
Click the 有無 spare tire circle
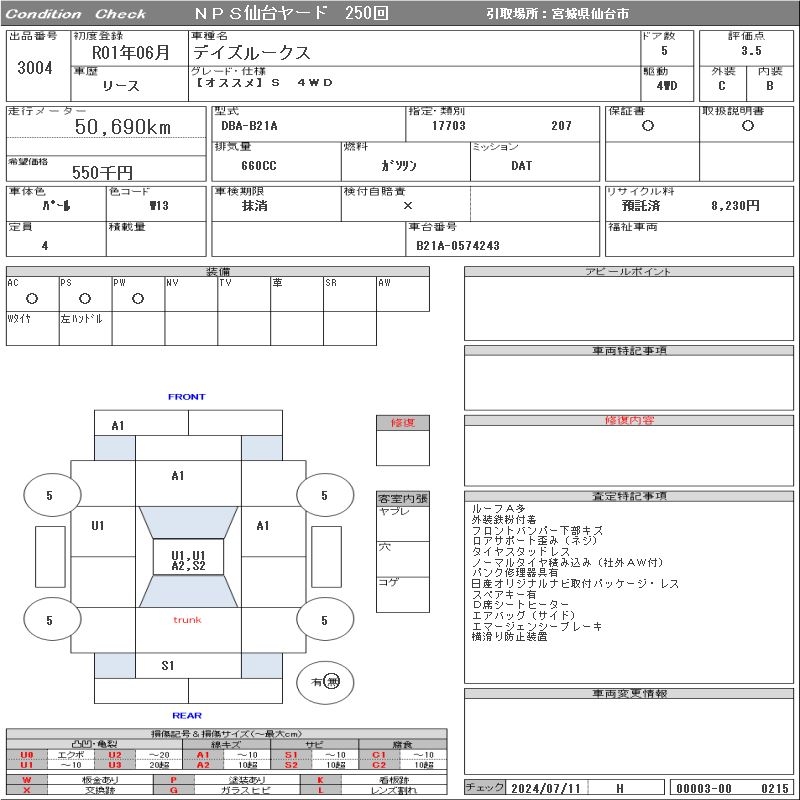(x=325, y=682)
